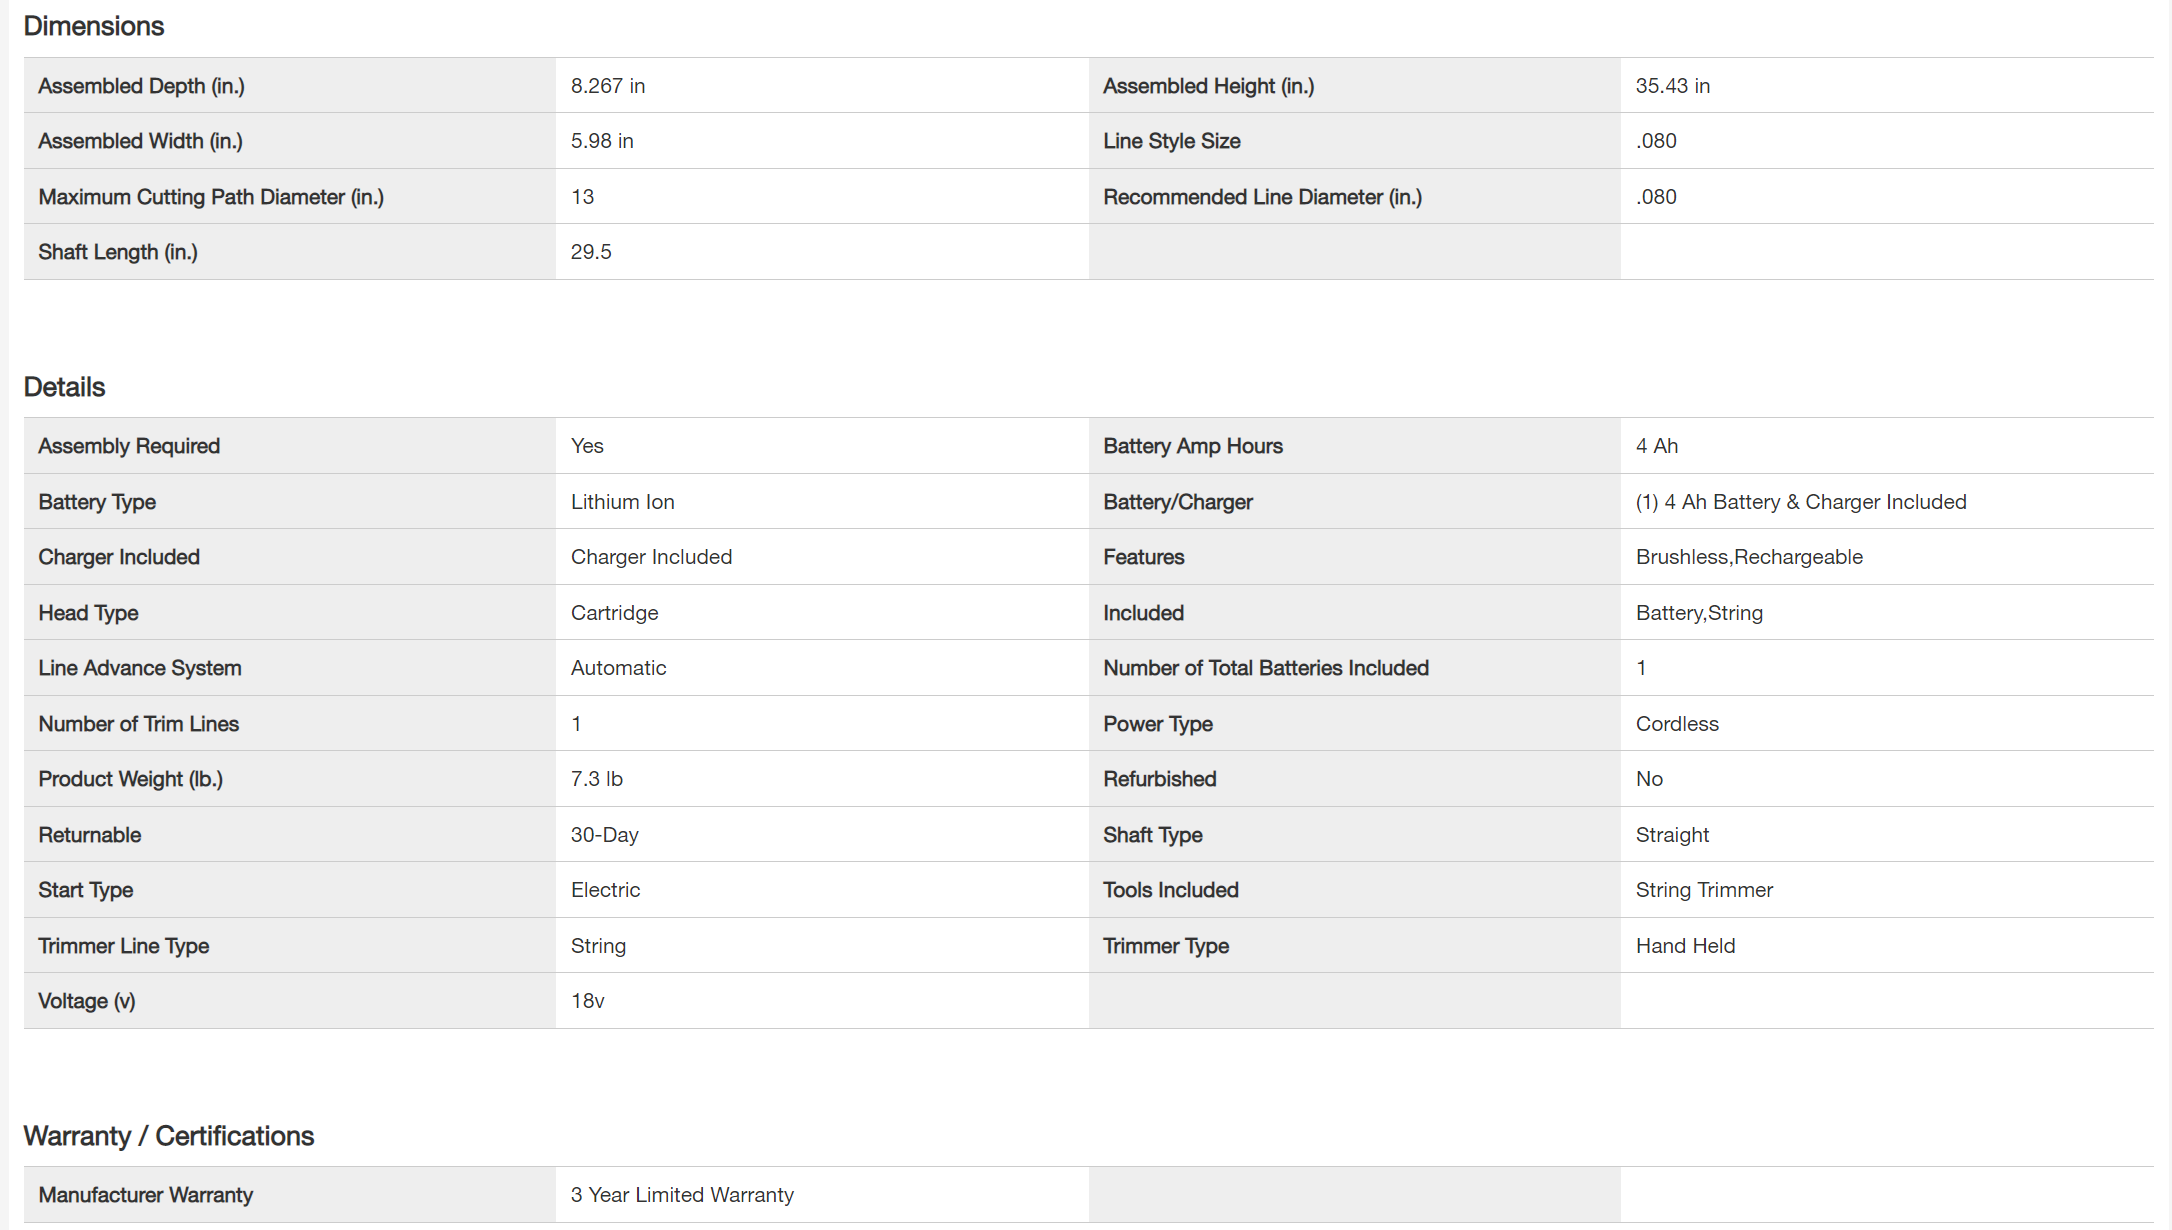Click the Maximum Cutting Path Diameter label
2172x1230 pixels.
[x=211, y=197]
